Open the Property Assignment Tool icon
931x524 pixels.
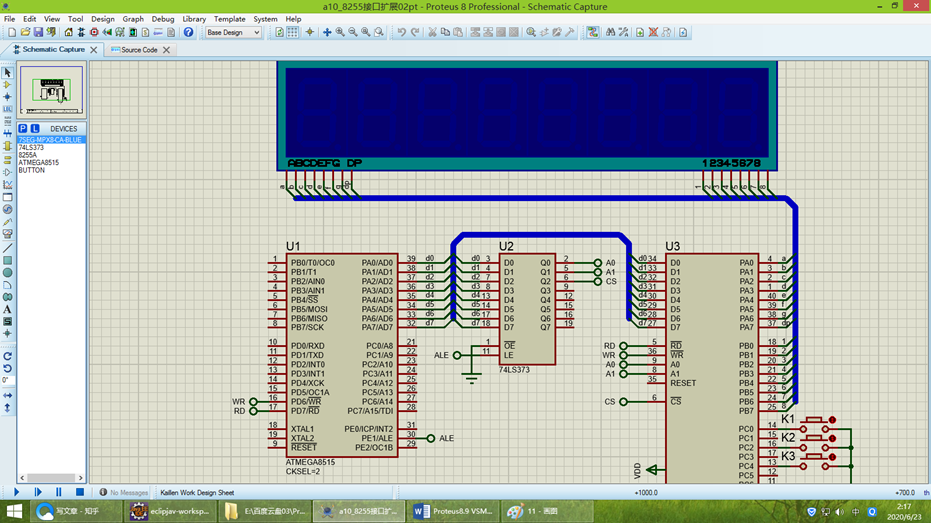(623, 33)
